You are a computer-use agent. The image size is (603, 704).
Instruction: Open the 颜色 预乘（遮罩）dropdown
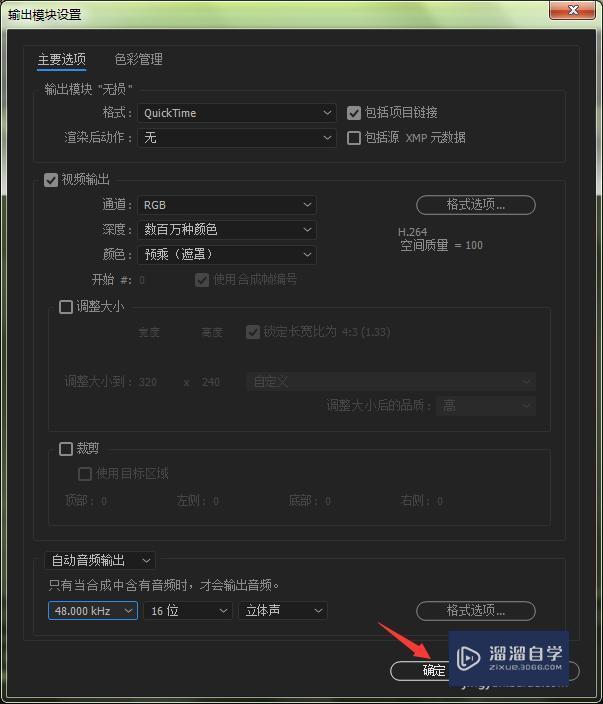pos(227,255)
